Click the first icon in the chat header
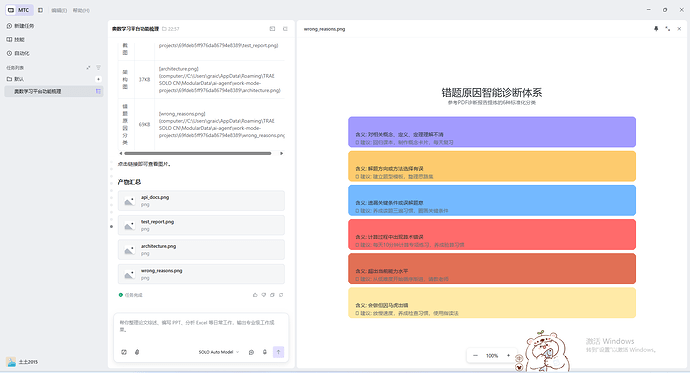Viewport: 690px width, 373px height. tap(272, 29)
